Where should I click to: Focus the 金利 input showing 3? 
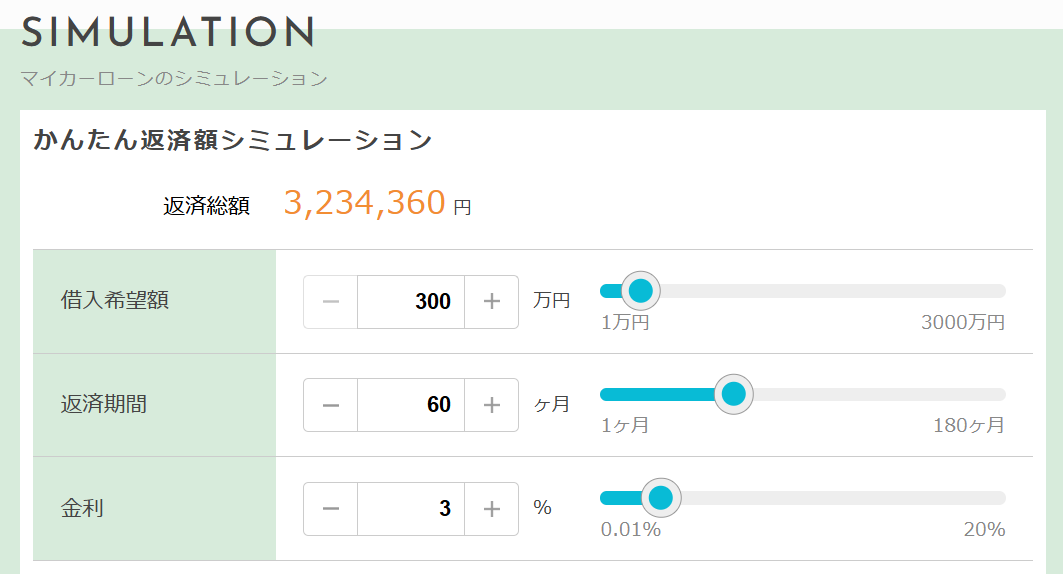point(411,508)
